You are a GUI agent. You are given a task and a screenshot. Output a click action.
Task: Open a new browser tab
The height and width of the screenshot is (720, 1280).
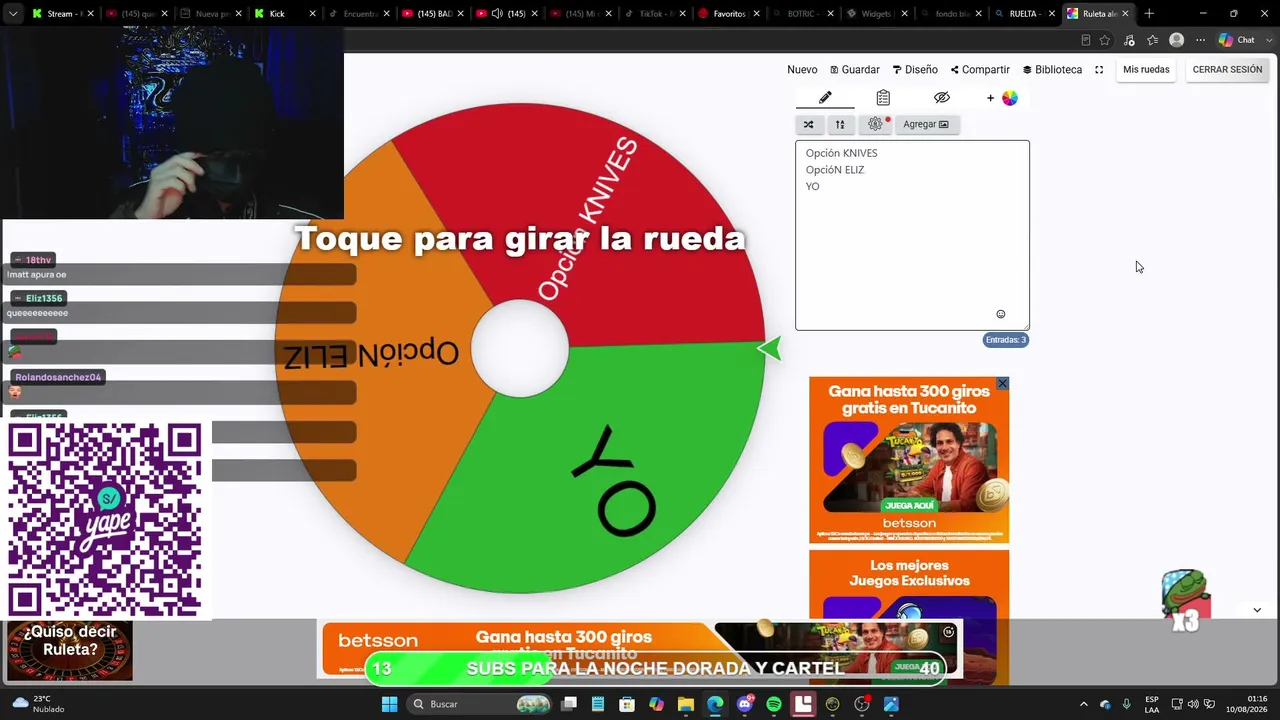(1149, 14)
